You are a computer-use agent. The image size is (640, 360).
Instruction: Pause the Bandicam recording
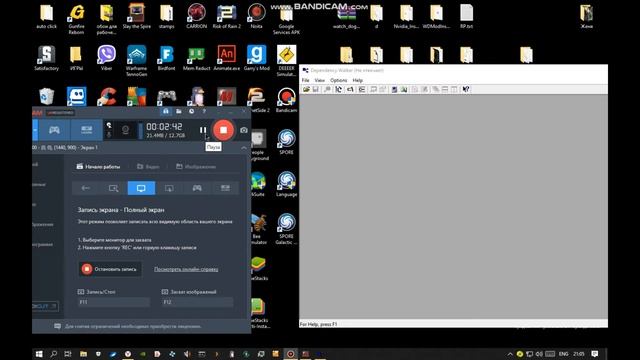click(x=203, y=130)
